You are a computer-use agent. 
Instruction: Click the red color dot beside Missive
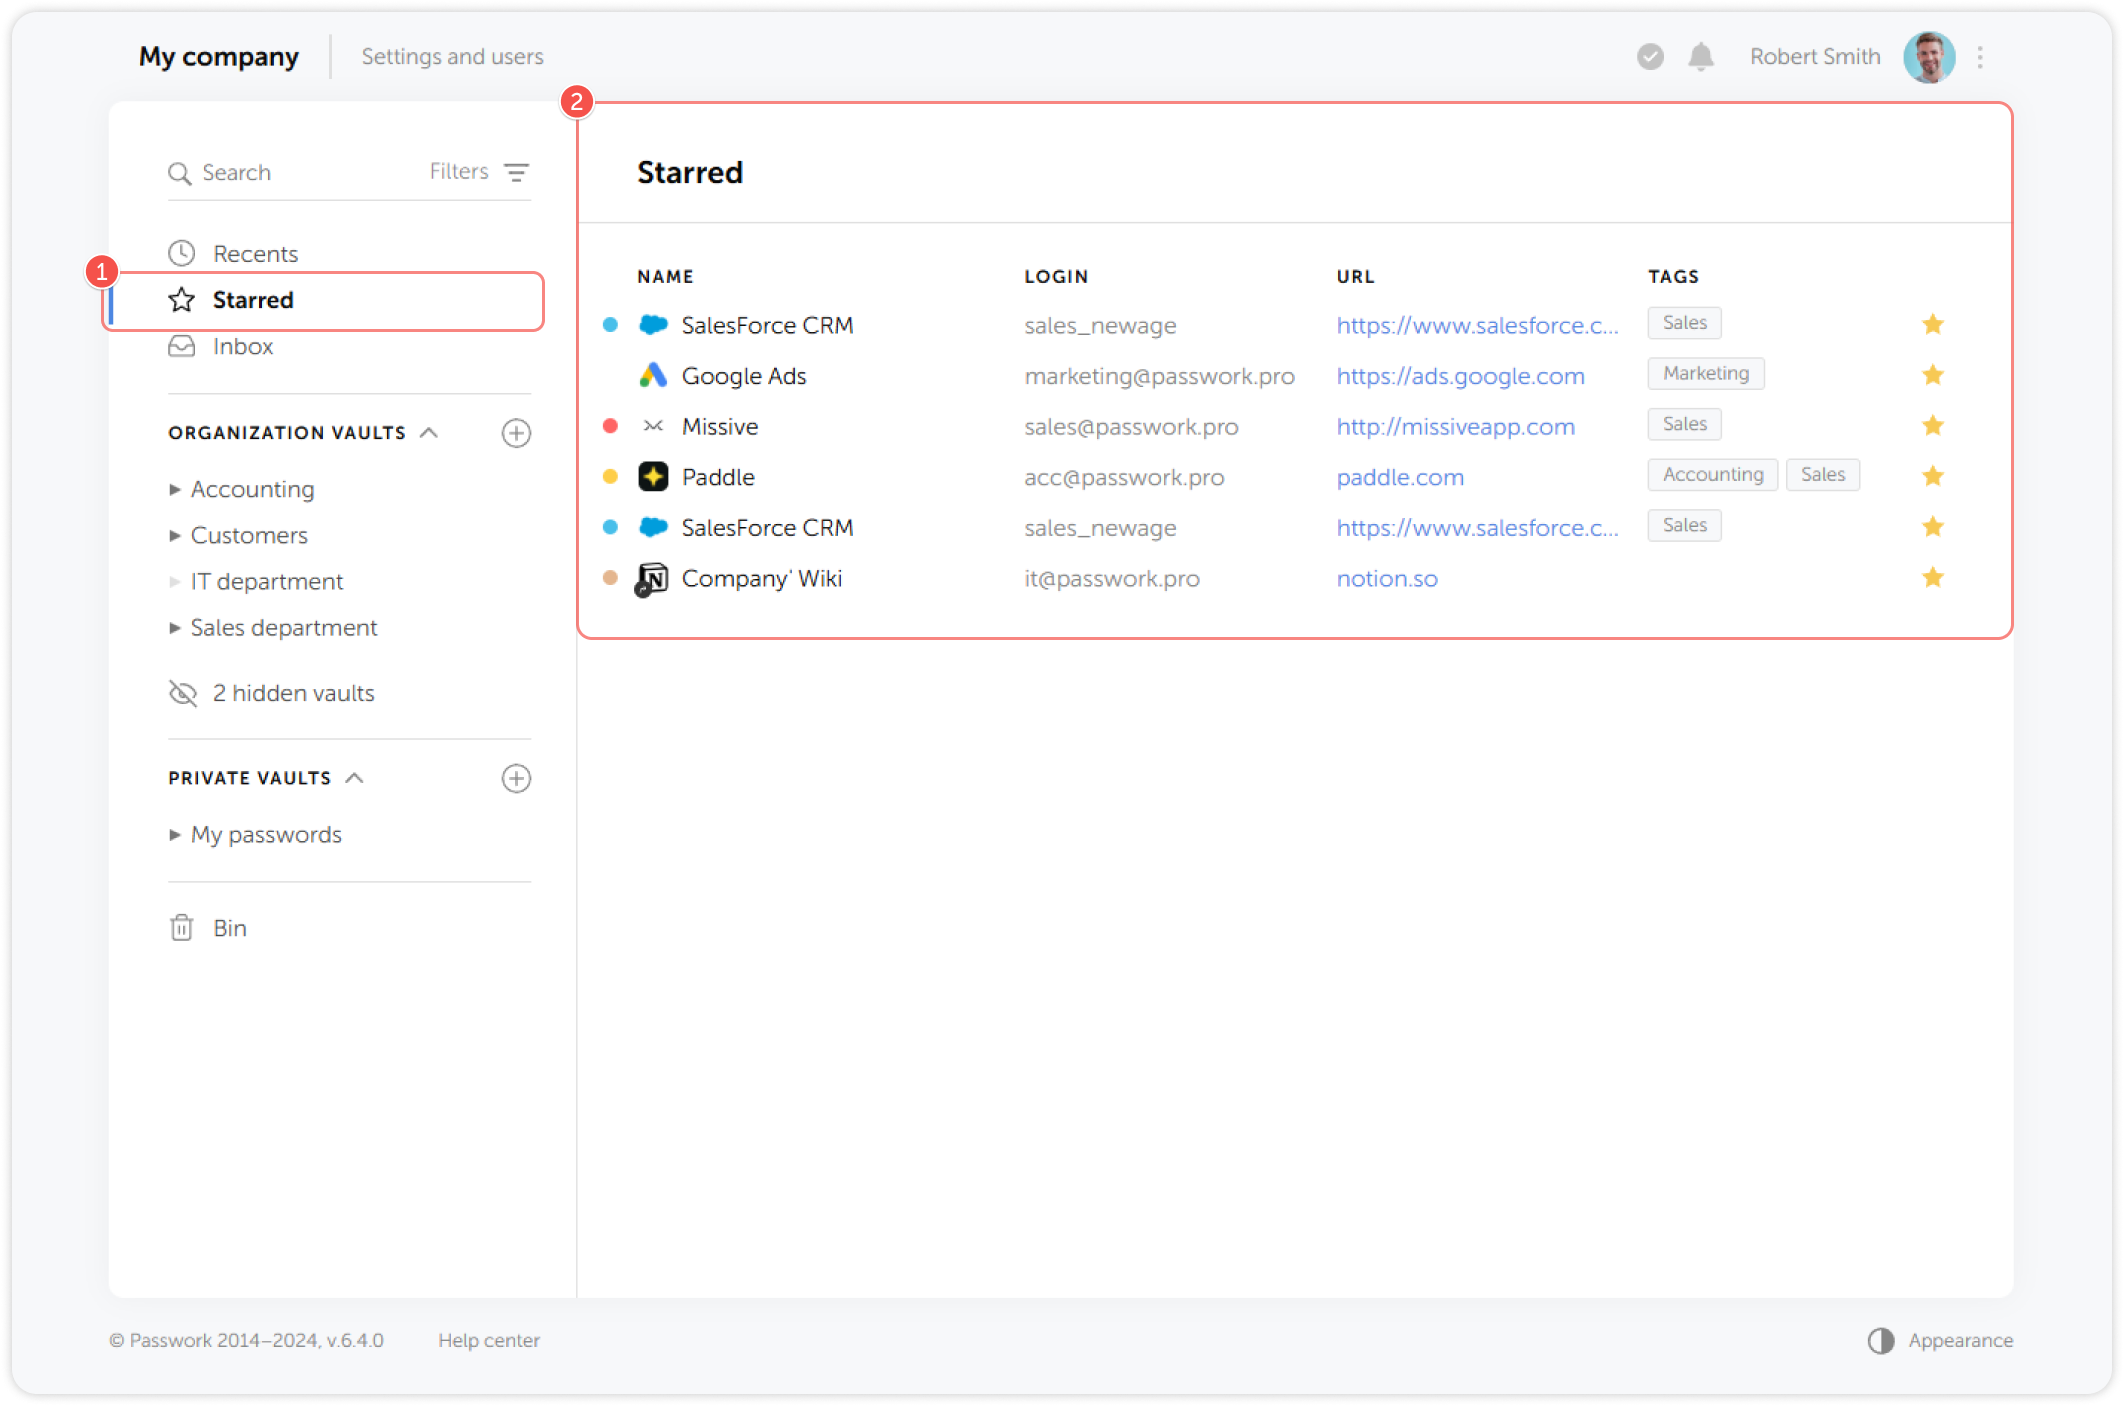tap(610, 426)
